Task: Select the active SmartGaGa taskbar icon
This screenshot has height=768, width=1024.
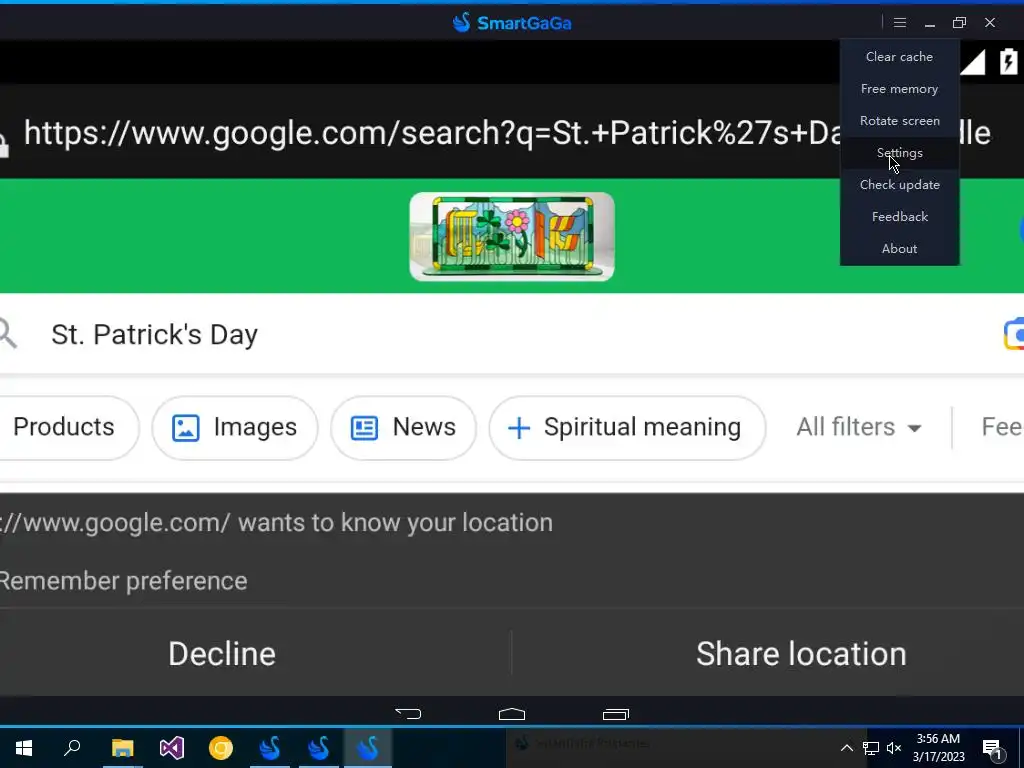Action: (368, 748)
